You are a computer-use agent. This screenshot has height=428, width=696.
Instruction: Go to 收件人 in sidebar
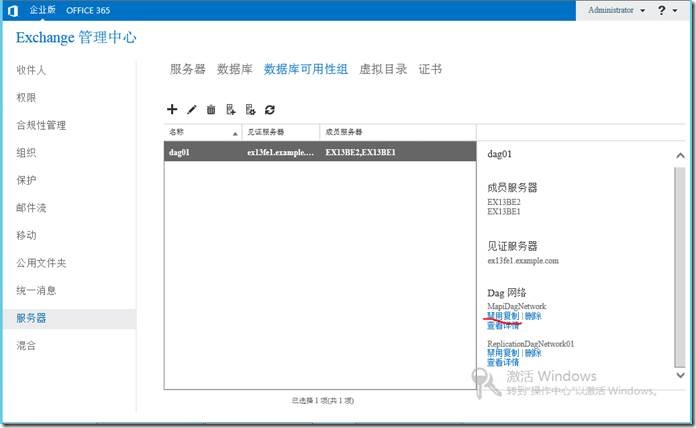[x=31, y=70]
